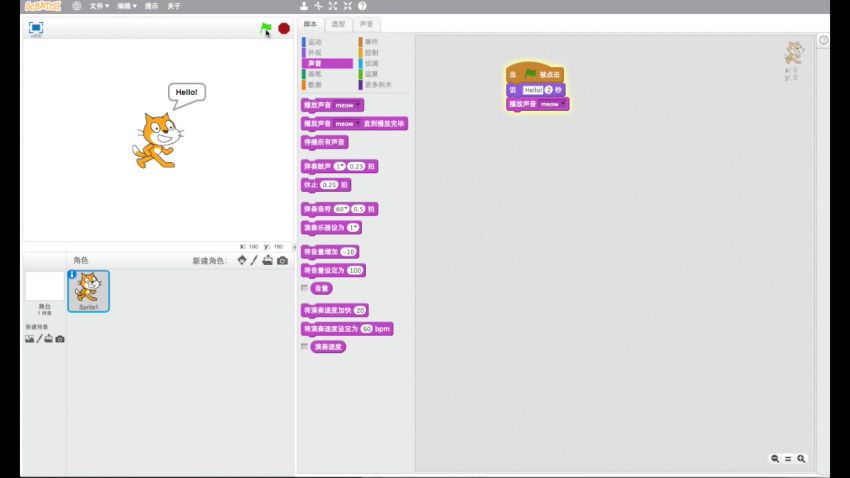850x478 pixels.
Task: Edit 100 value in 将音量设定为 block
Action: [356, 270]
